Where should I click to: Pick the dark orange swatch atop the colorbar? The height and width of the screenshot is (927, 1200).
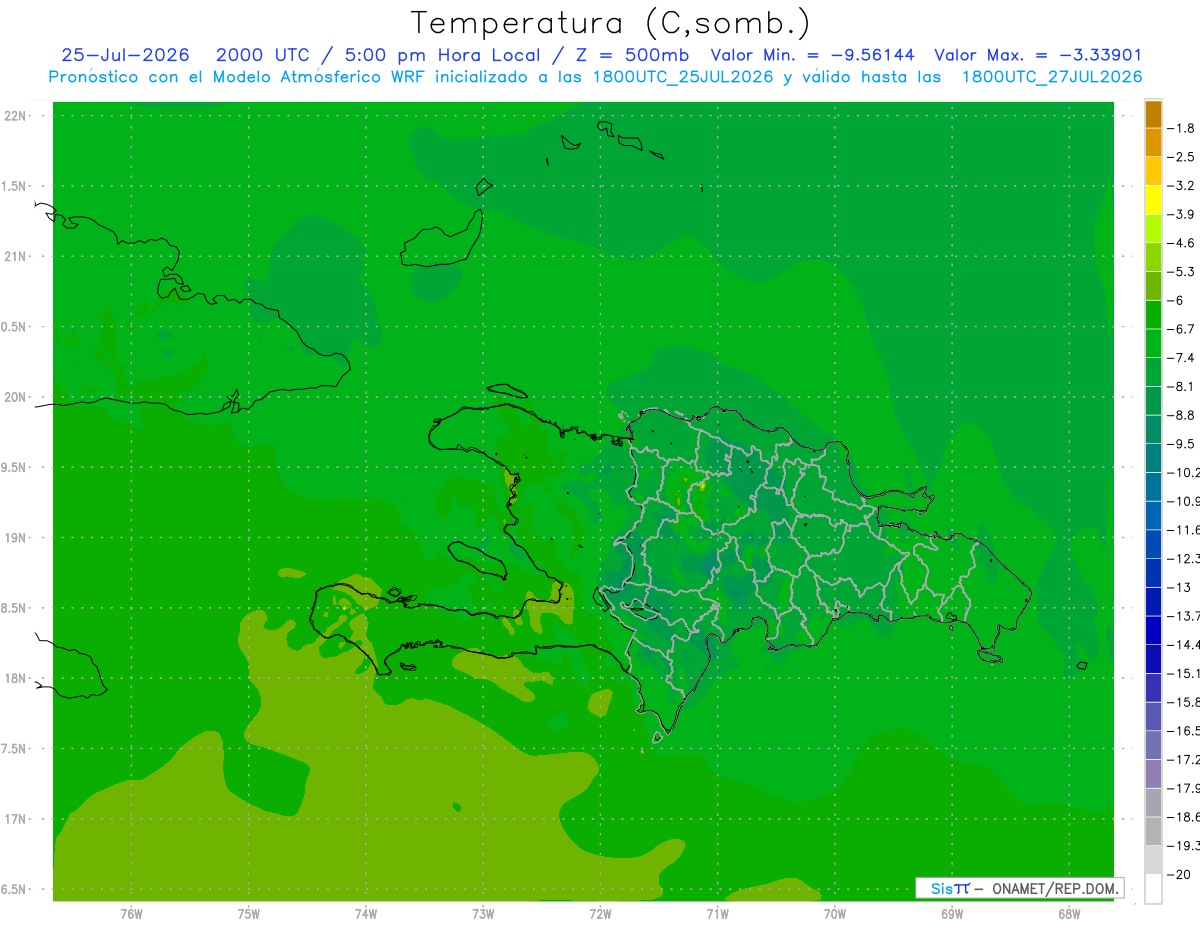click(1153, 114)
